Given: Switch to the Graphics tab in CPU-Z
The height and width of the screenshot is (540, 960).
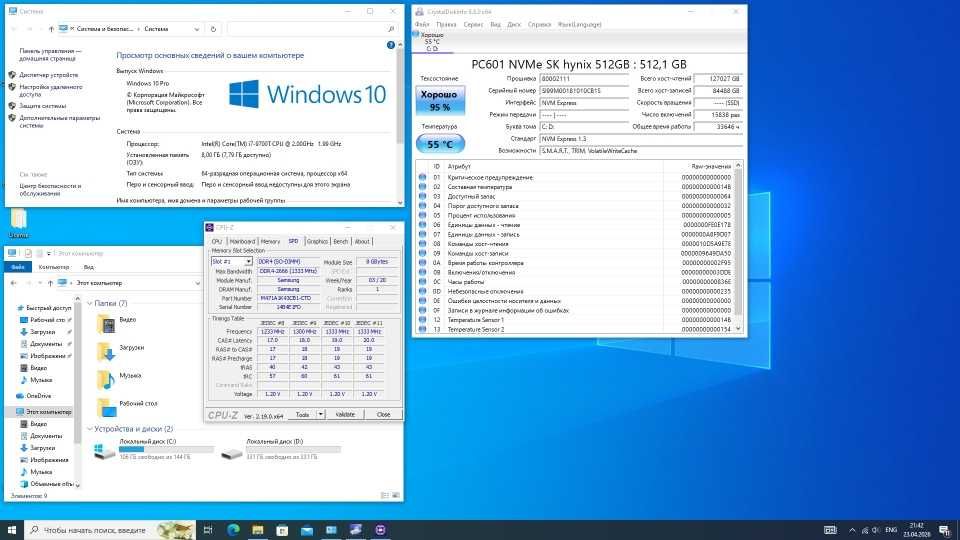Looking at the screenshot, I should [317, 241].
